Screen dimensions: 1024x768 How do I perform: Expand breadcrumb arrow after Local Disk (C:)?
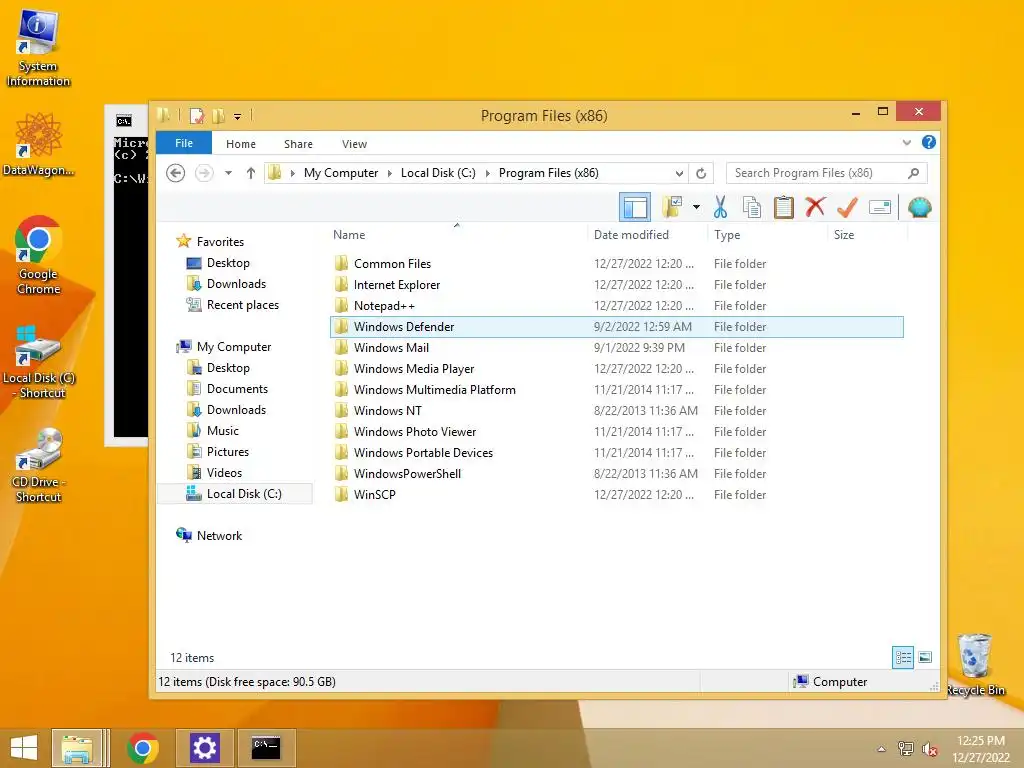coord(487,173)
